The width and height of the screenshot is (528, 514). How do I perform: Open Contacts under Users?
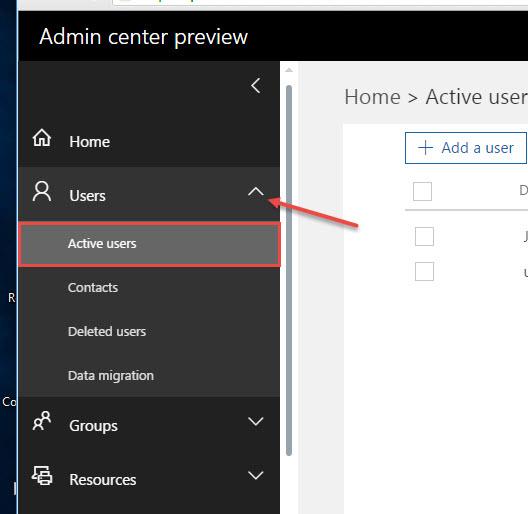coord(93,288)
